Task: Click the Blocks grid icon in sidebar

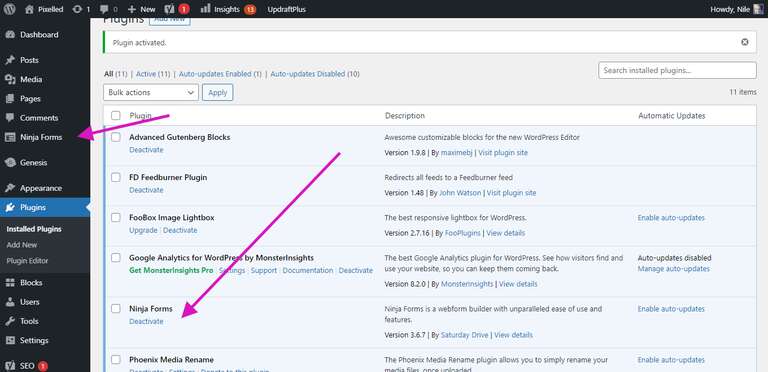Action: click(10, 282)
